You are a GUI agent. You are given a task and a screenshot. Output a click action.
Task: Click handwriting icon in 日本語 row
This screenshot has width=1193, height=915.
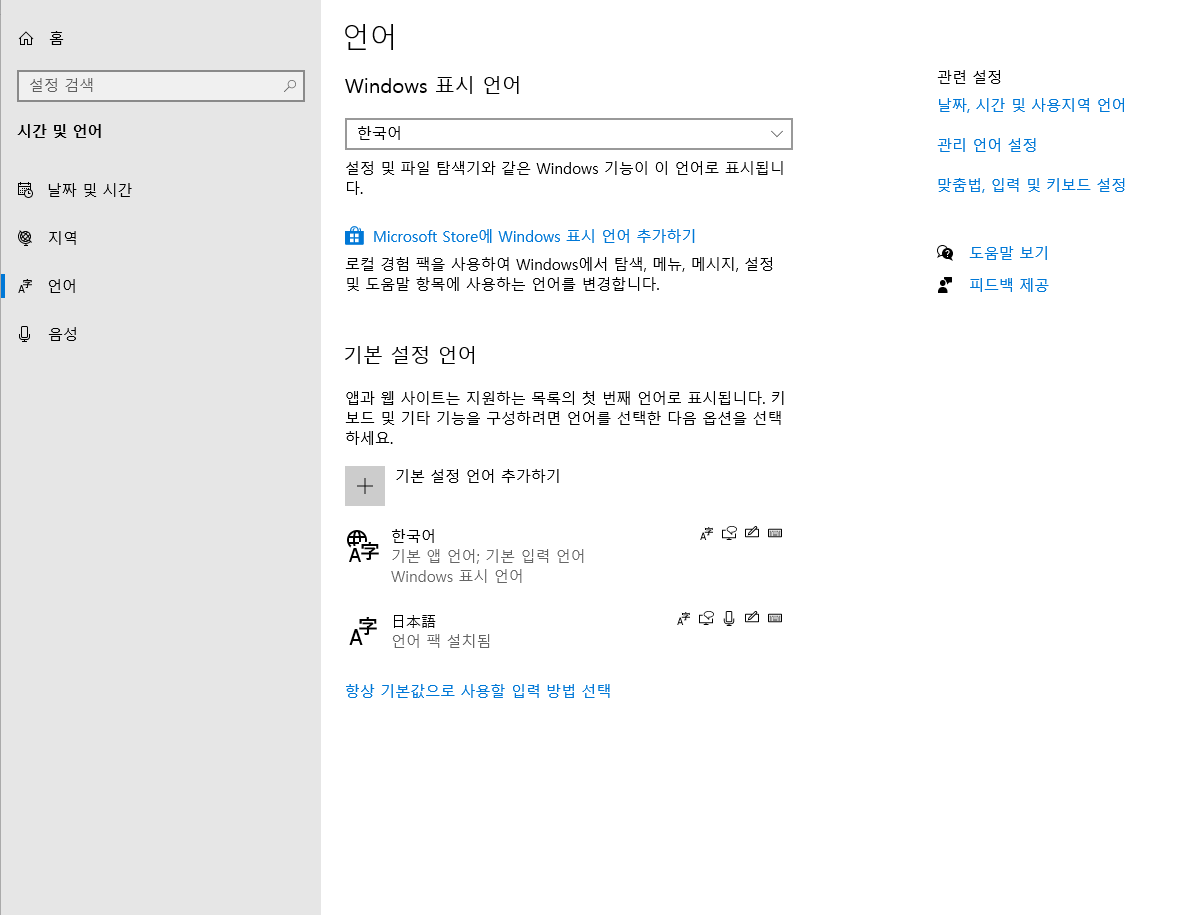pos(752,618)
